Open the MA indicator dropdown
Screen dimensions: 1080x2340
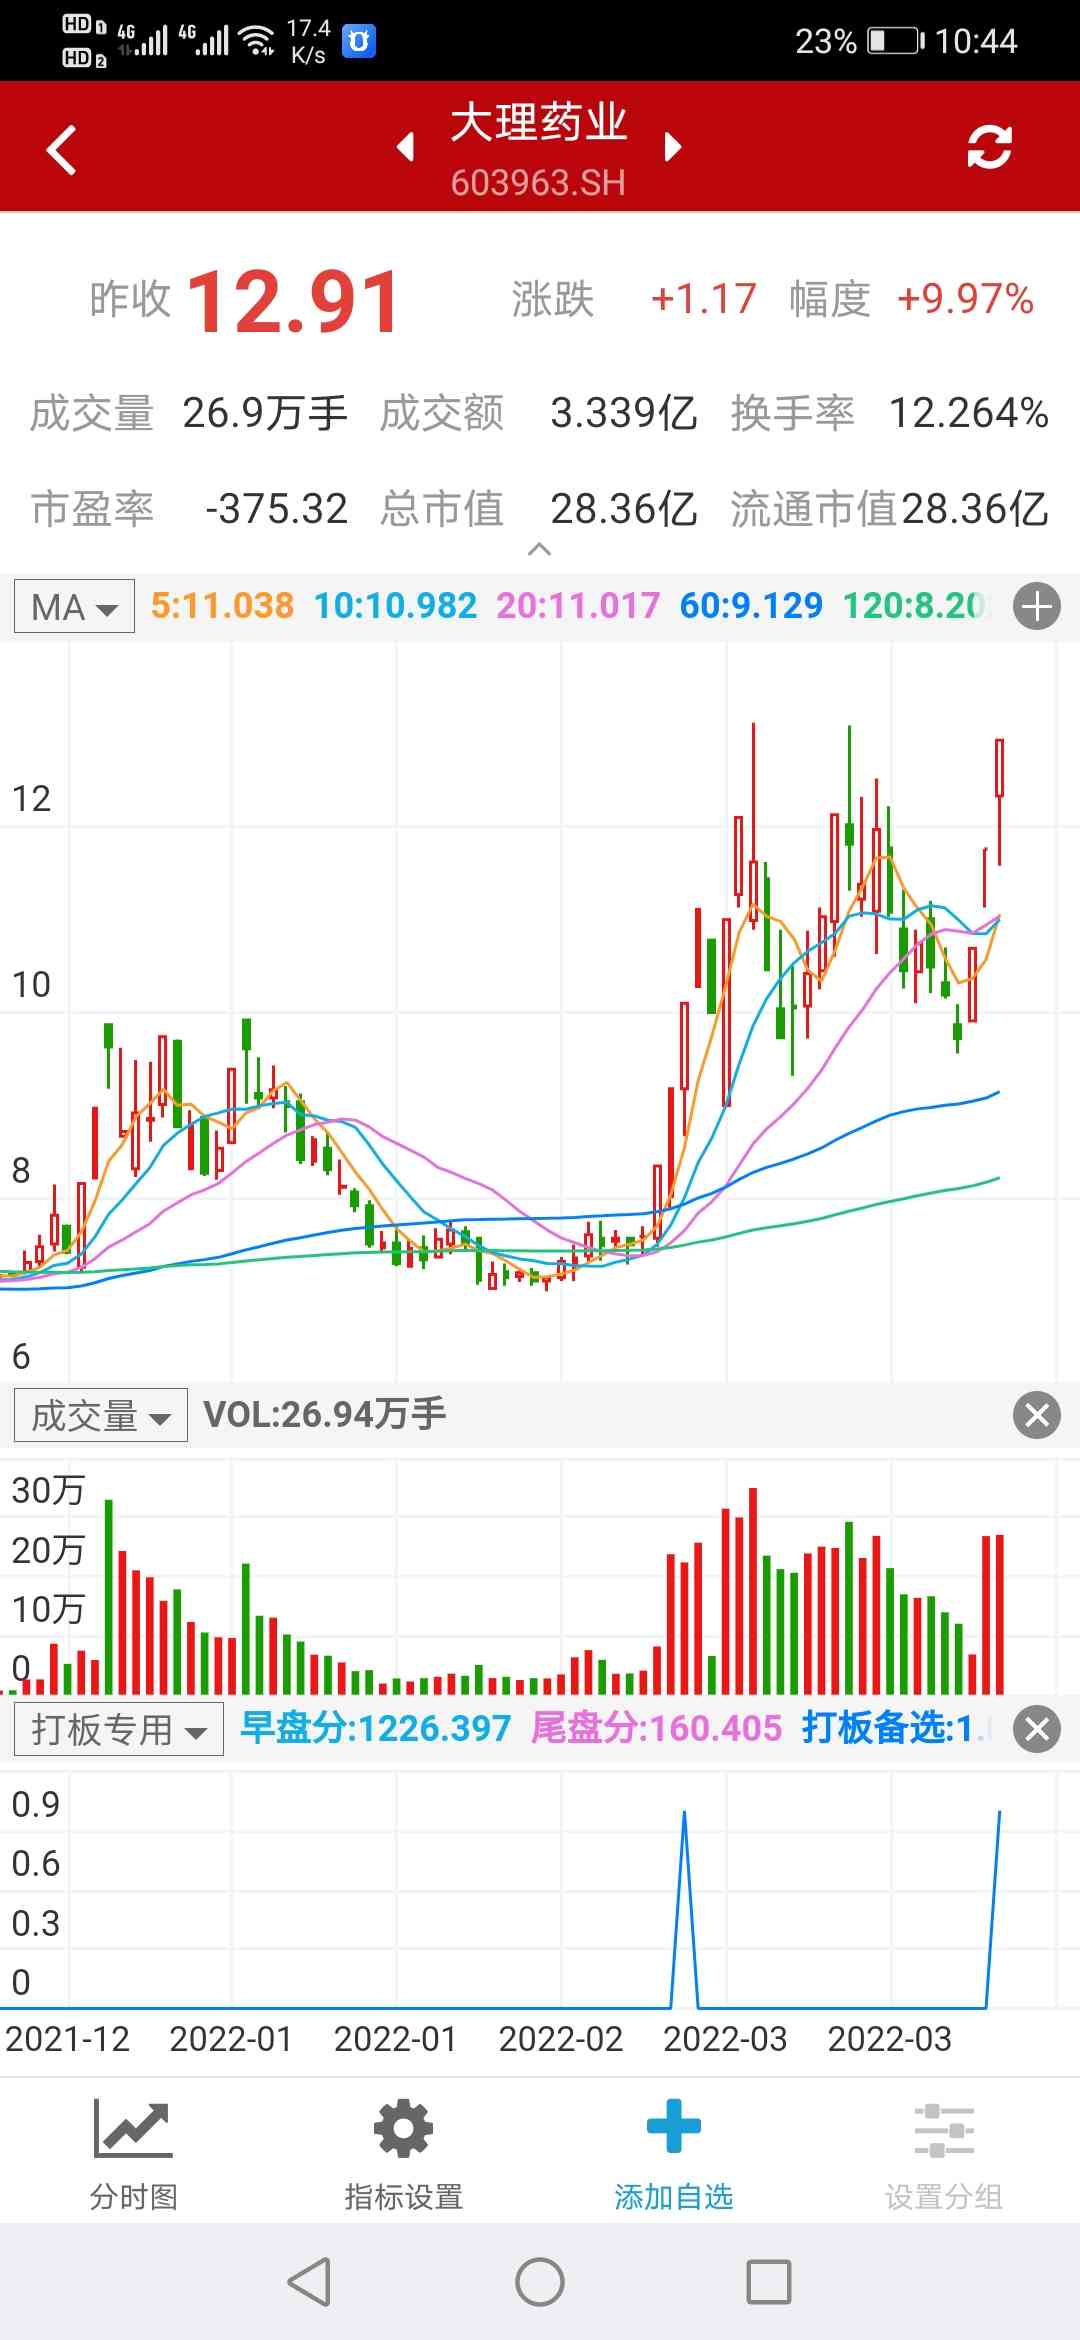[x=74, y=607]
